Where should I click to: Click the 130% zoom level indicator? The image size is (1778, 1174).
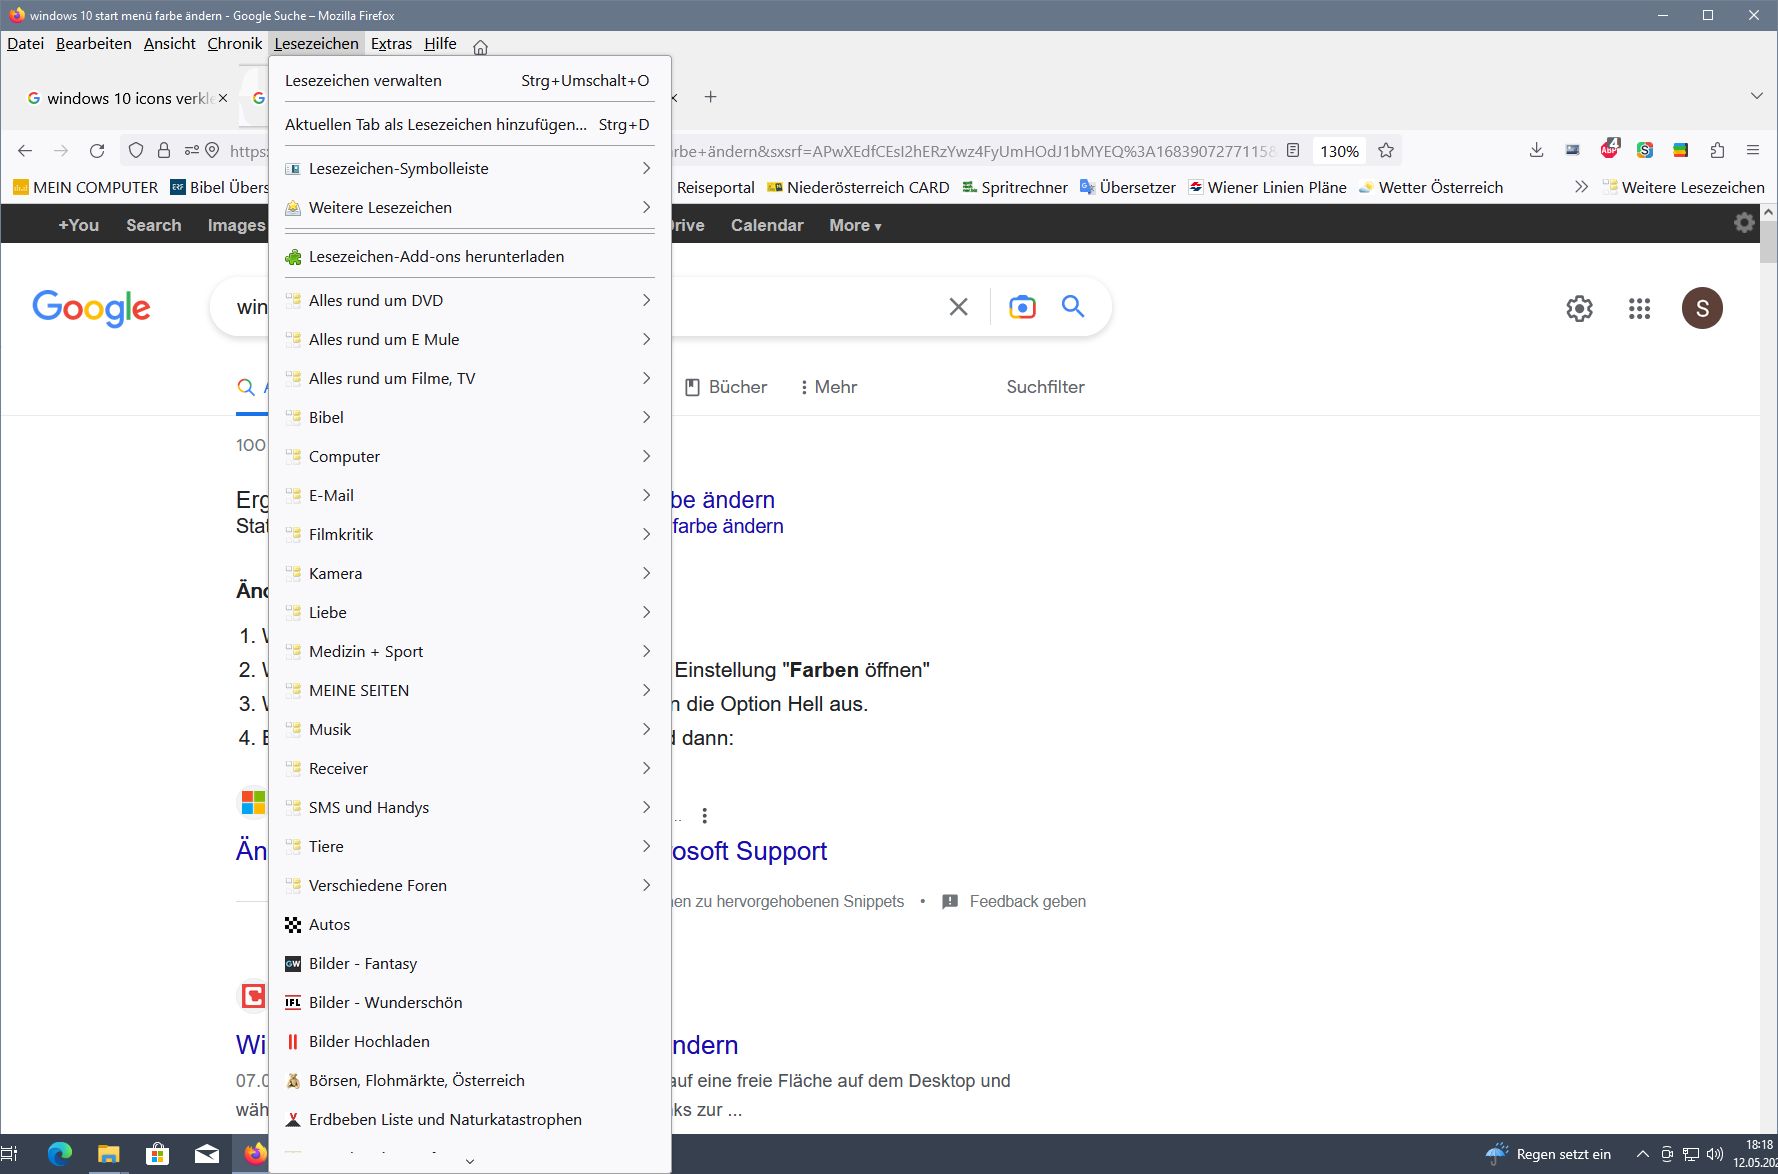[x=1339, y=151]
